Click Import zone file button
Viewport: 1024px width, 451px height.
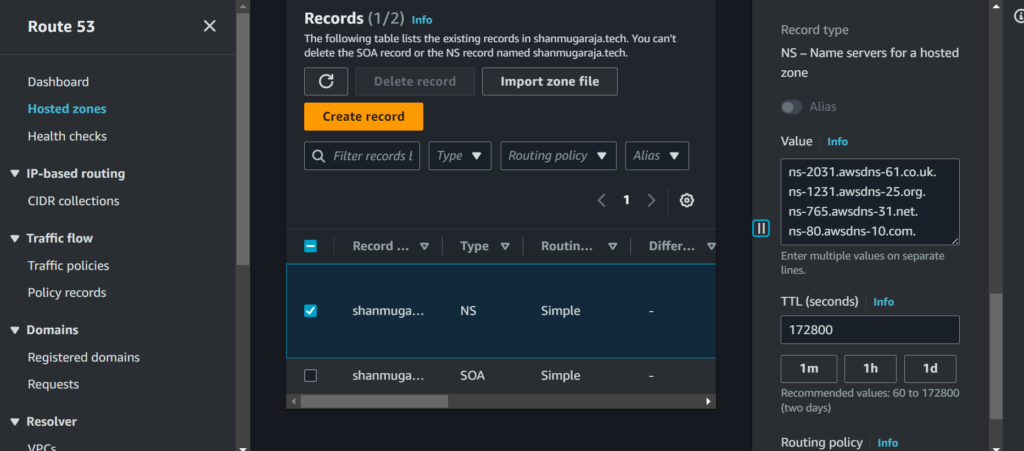[x=550, y=82]
